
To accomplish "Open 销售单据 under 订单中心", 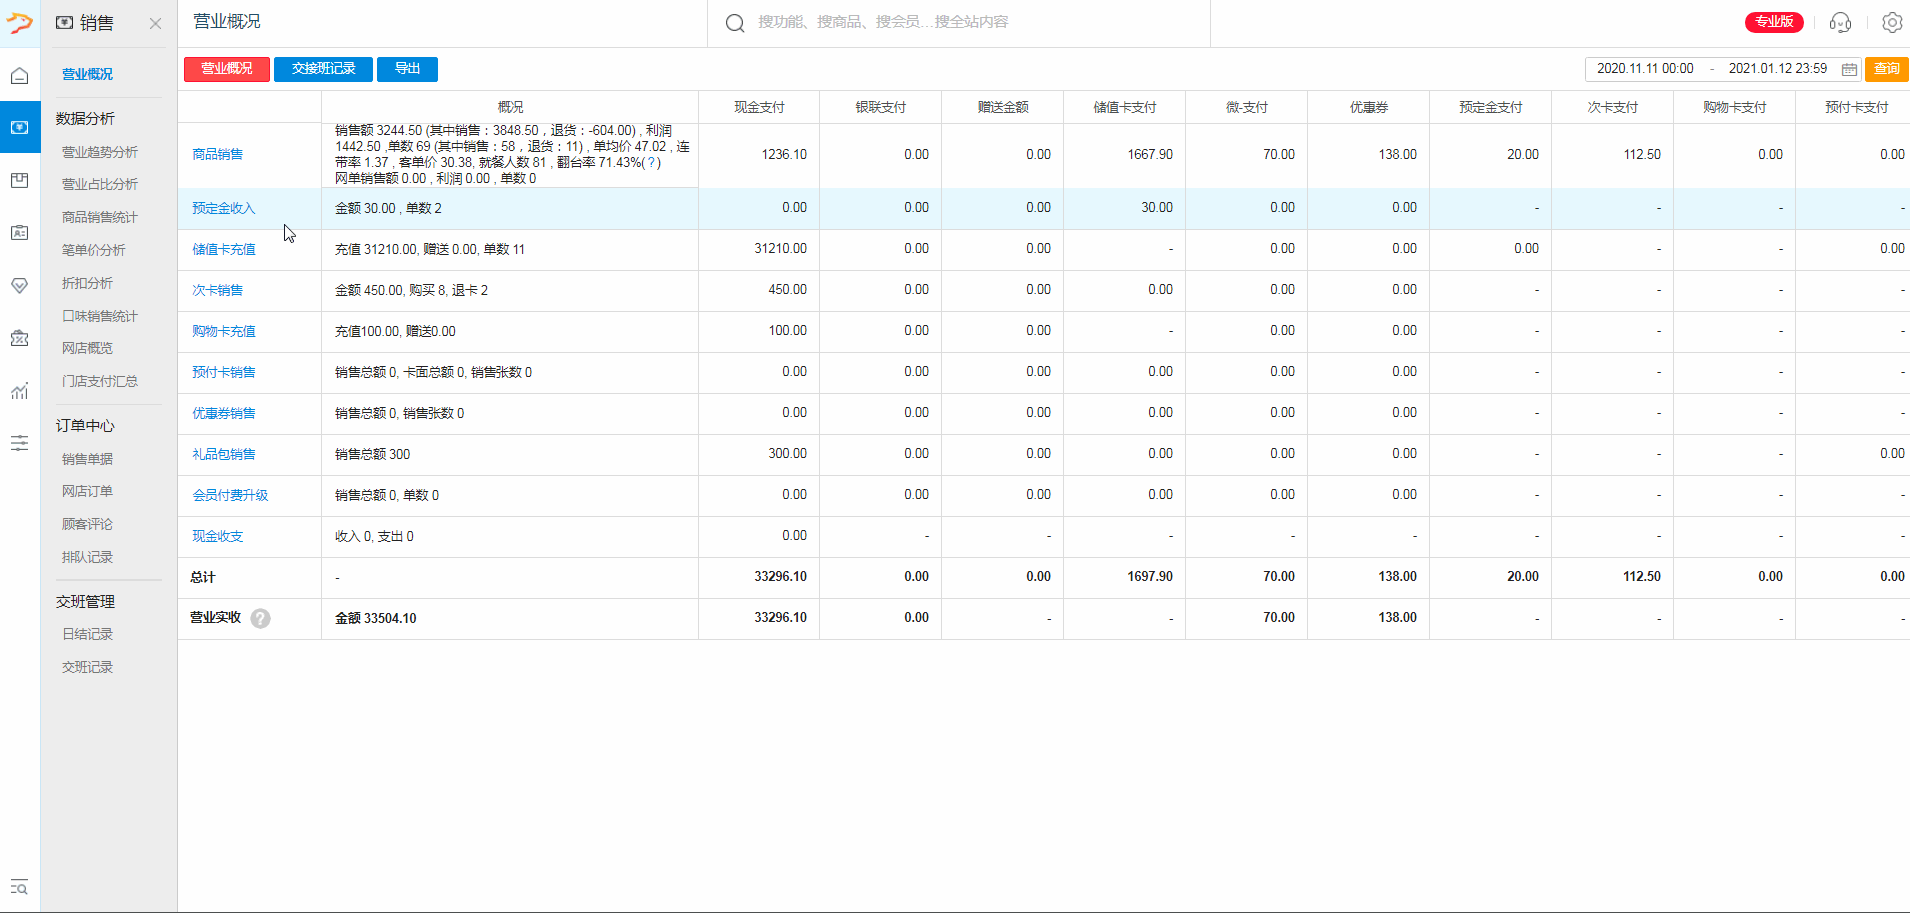I will (x=88, y=459).
